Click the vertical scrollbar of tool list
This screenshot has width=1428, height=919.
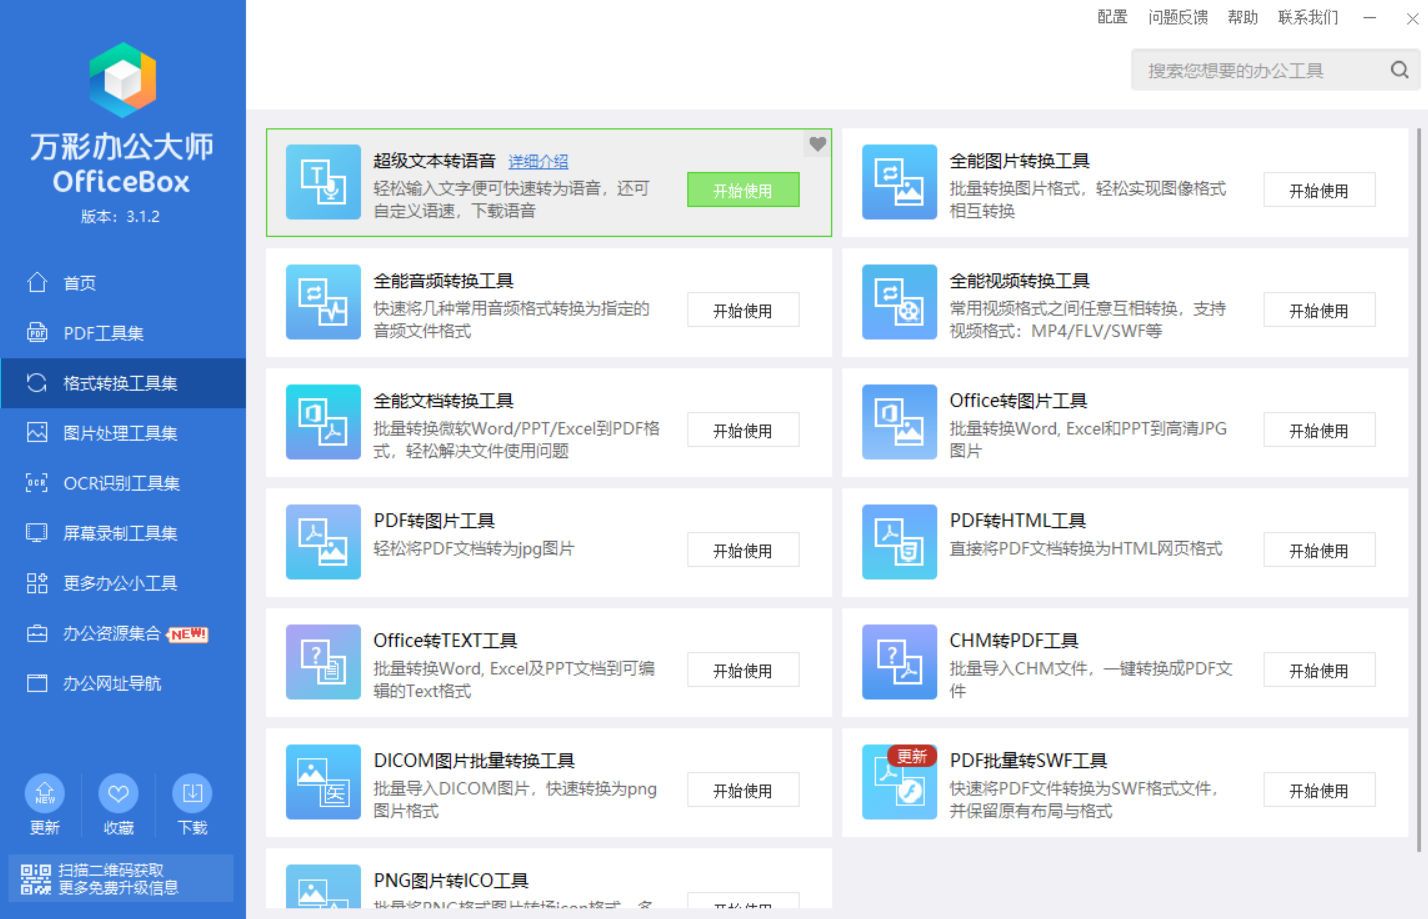tap(1418, 490)
